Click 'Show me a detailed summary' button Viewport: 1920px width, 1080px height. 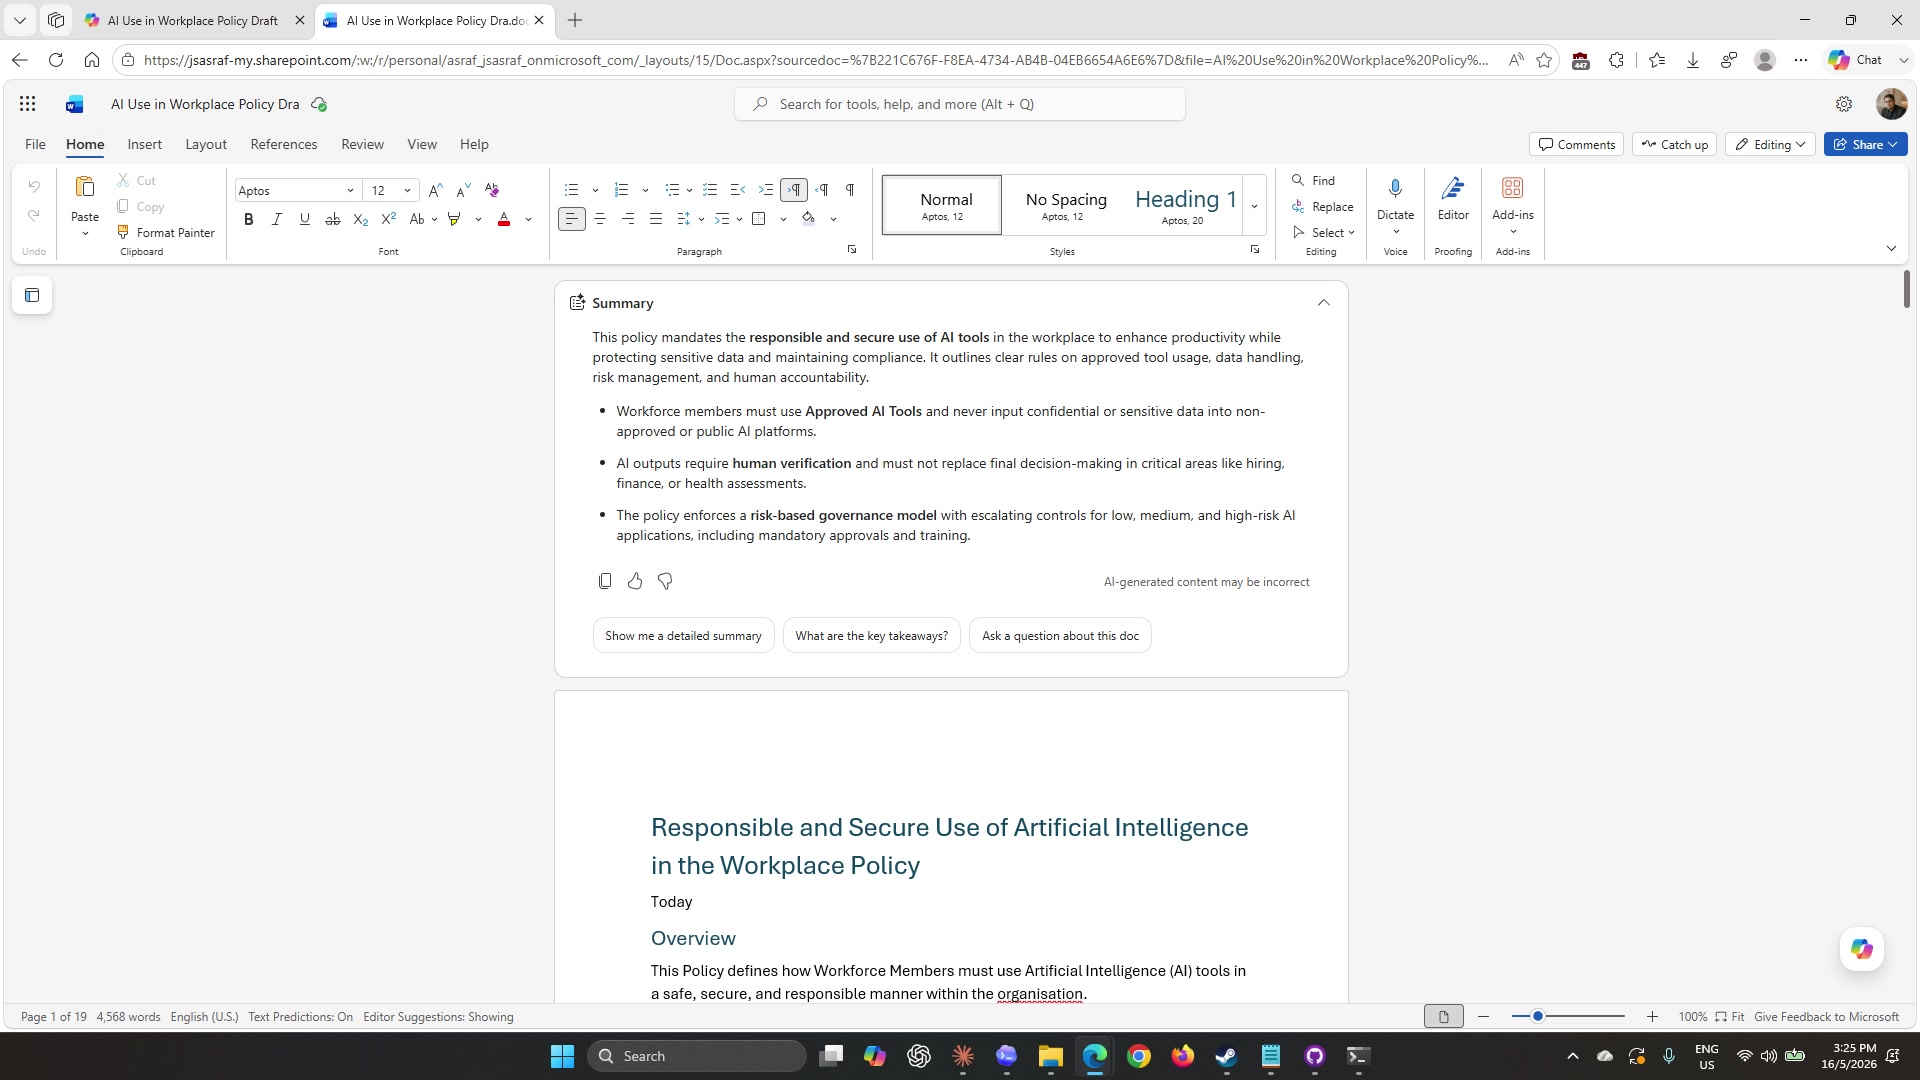coord(683,636)
